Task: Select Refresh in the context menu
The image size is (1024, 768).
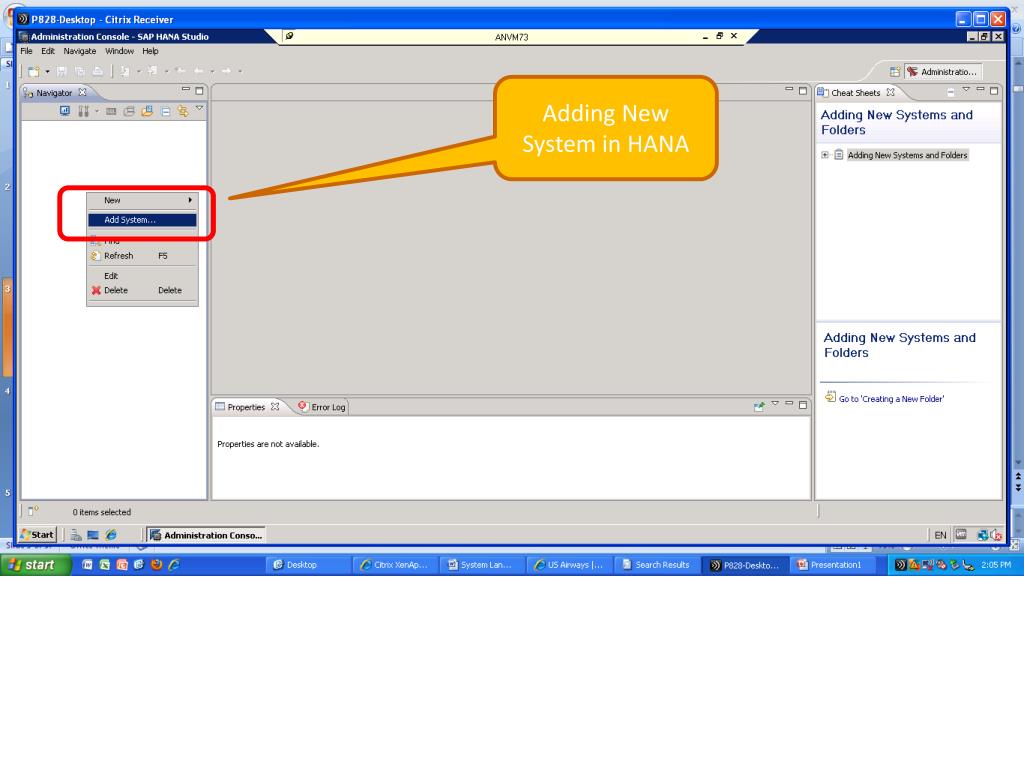Action: click(x=142, y=256)
